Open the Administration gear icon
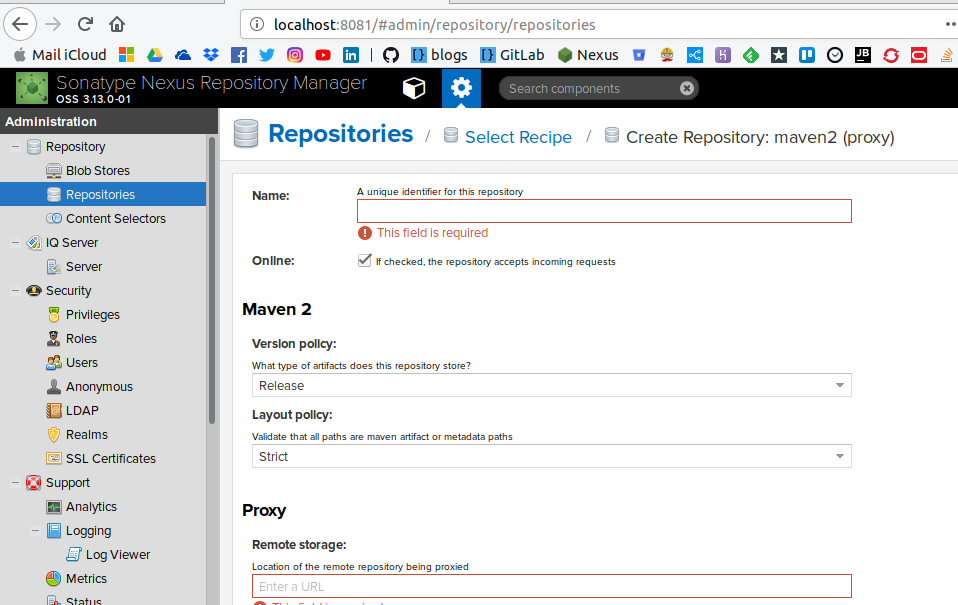 point(461,88)
